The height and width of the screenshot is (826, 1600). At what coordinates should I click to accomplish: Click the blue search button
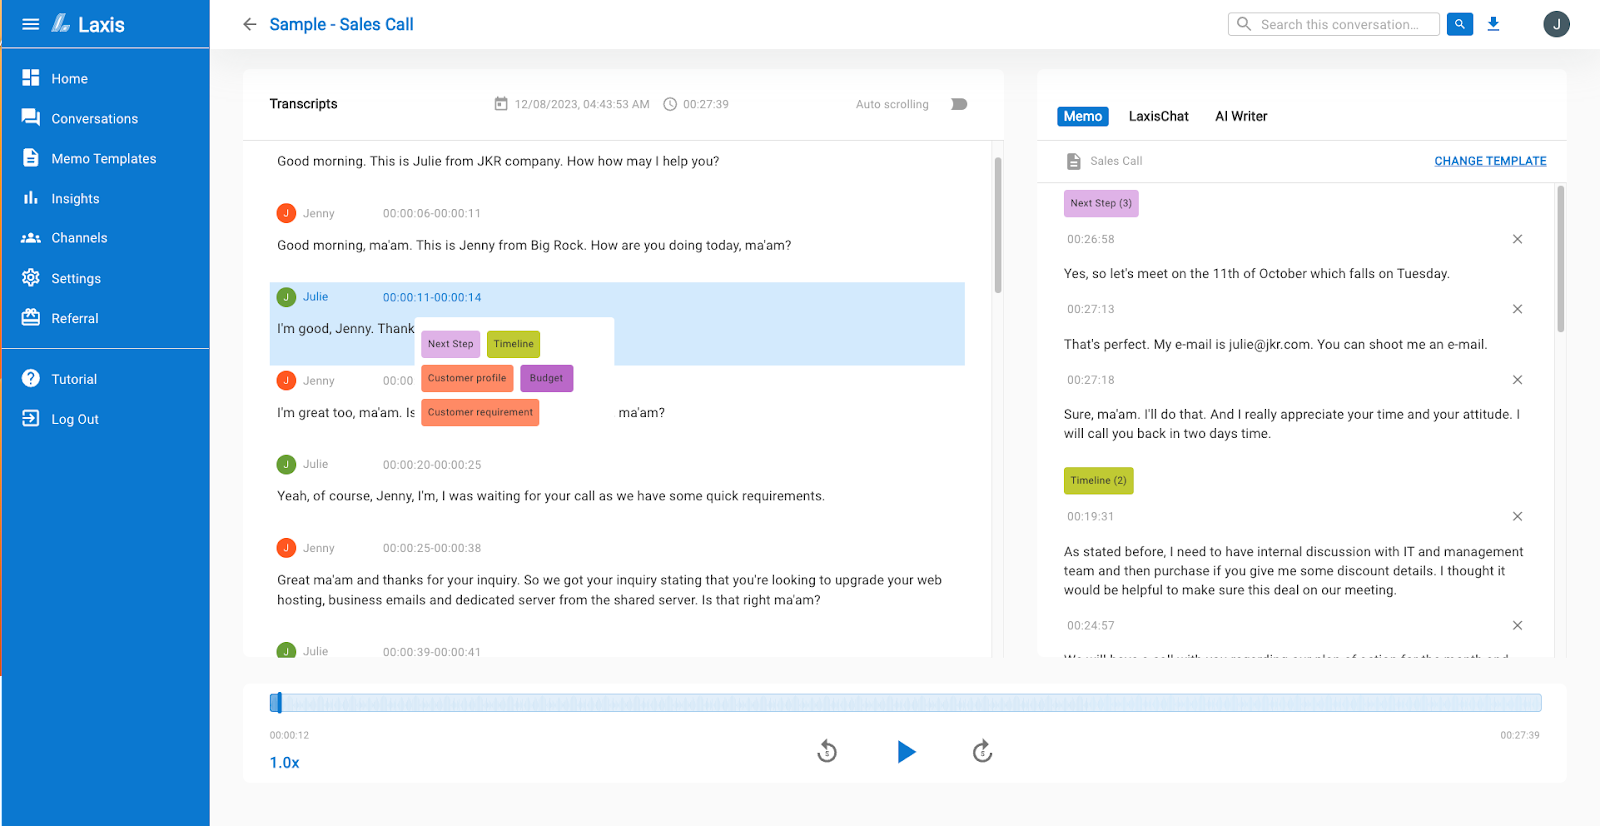1460,24
